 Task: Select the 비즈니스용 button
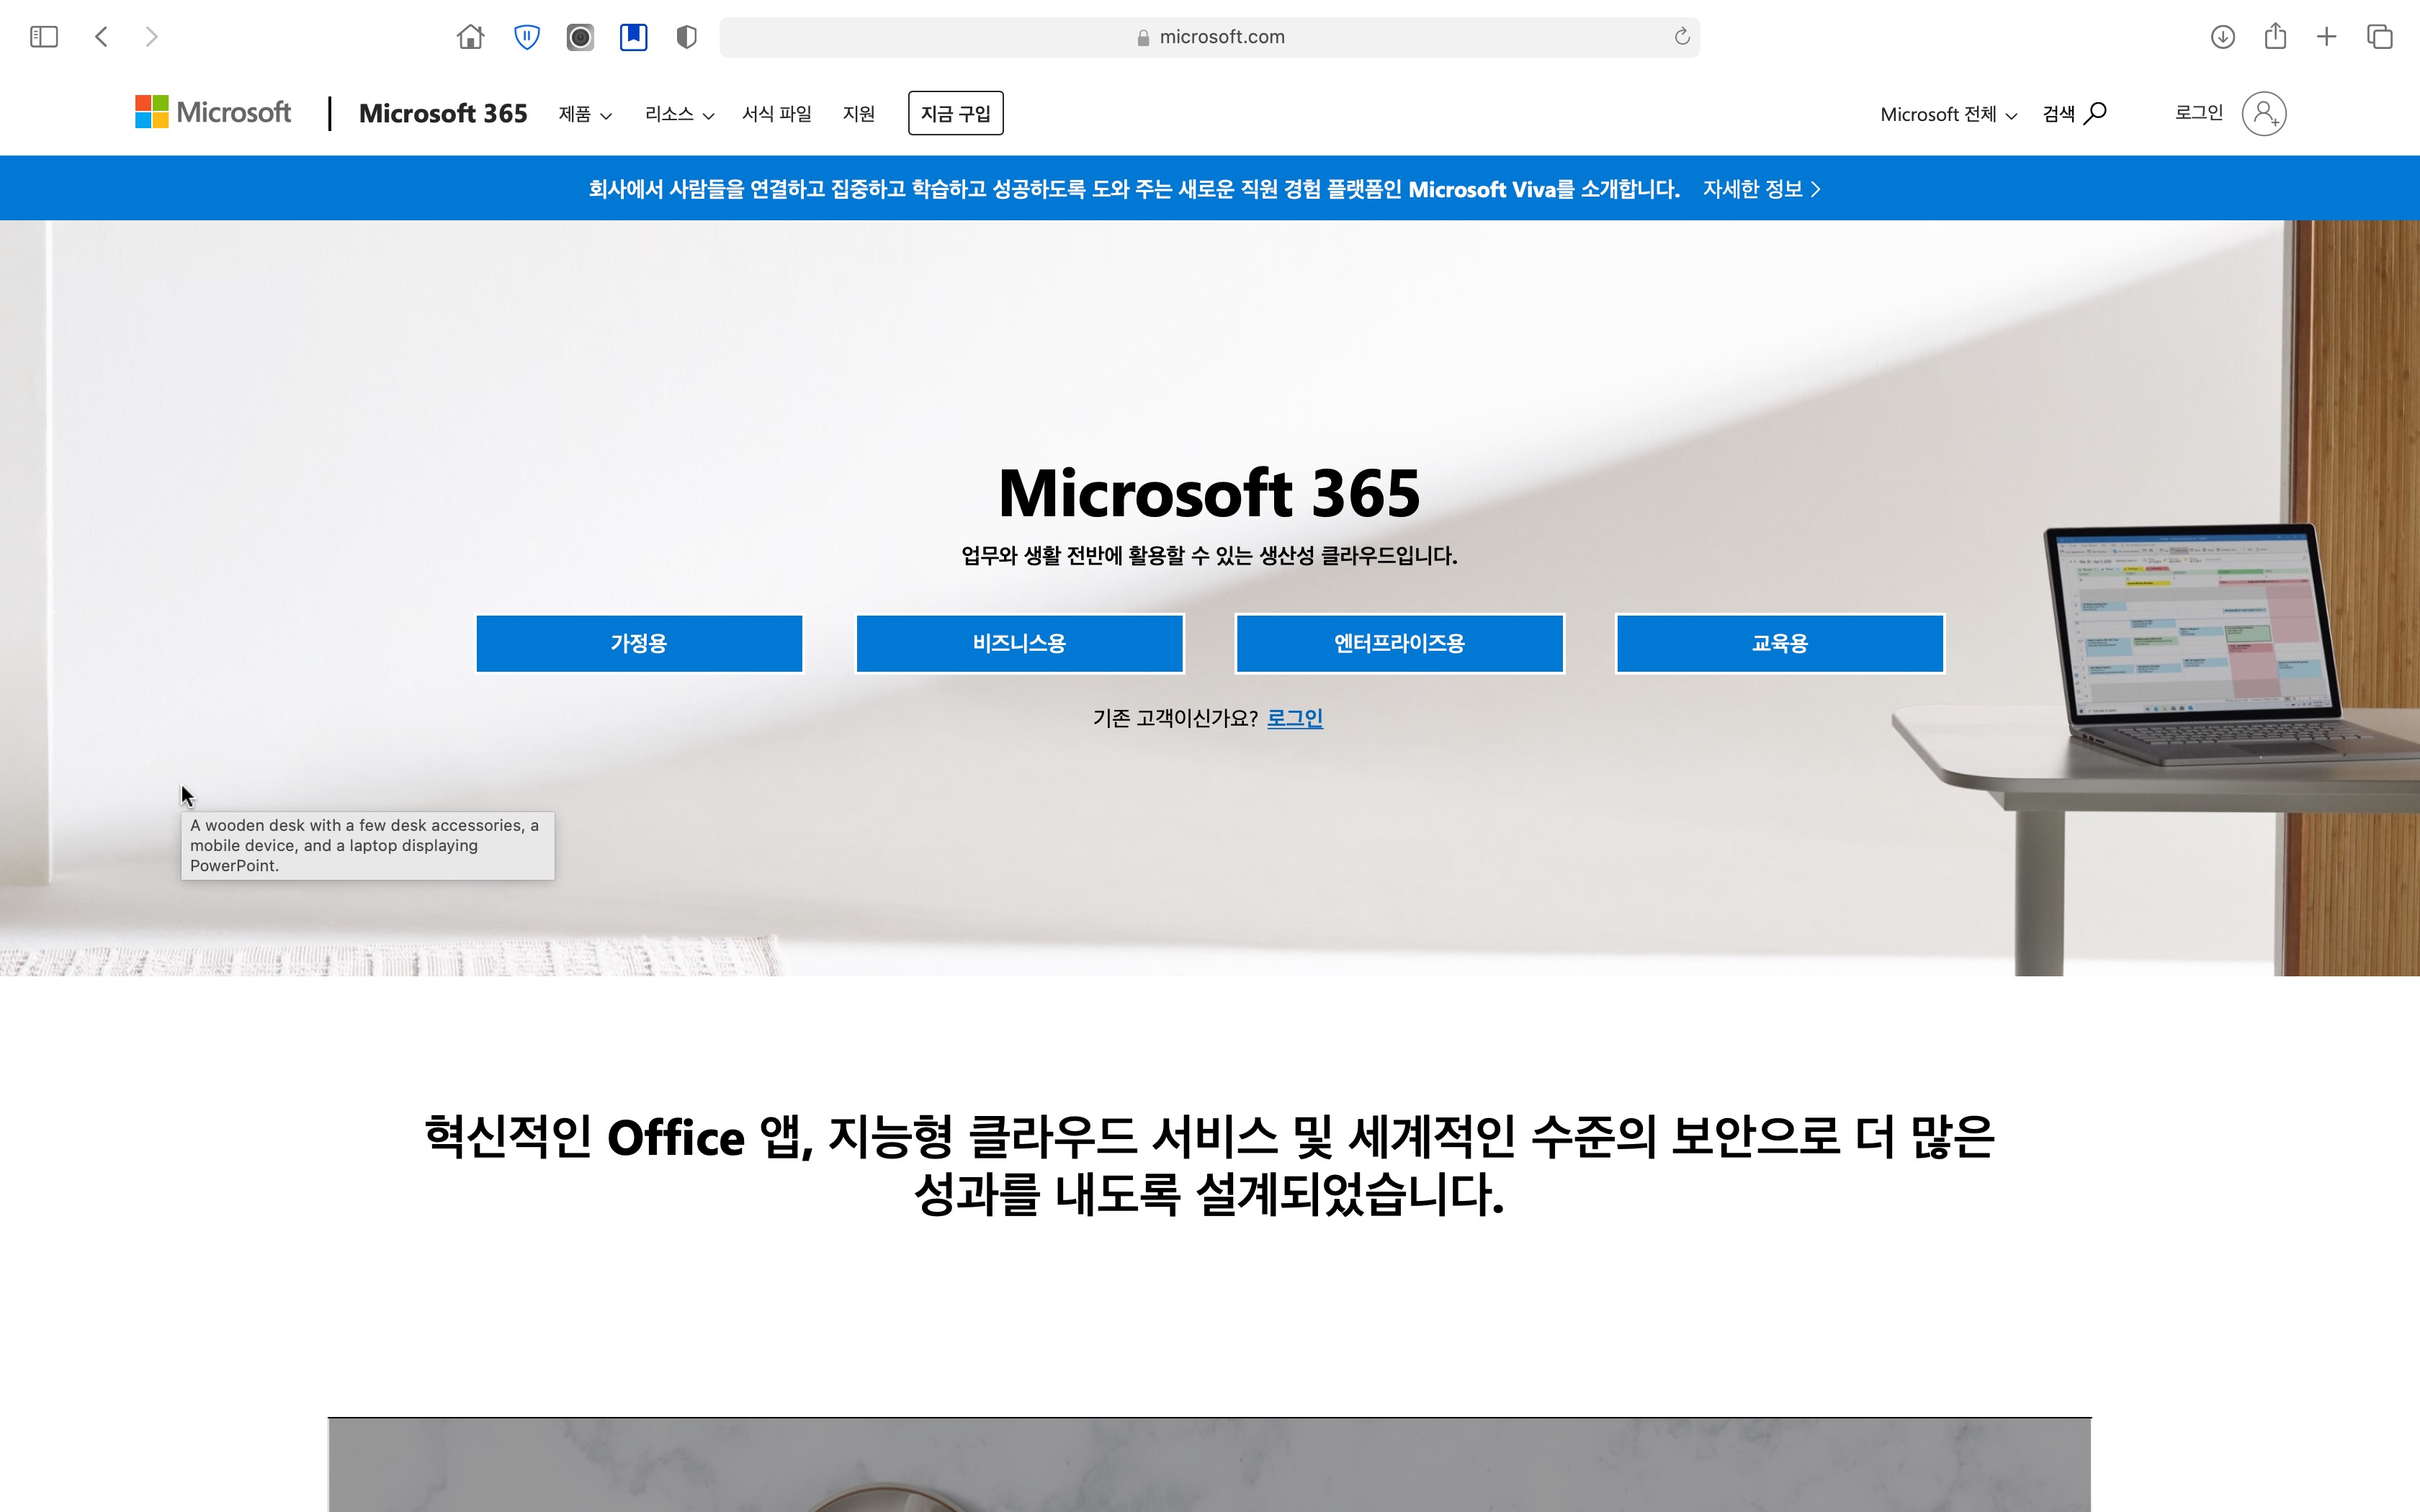(1020, 643)
